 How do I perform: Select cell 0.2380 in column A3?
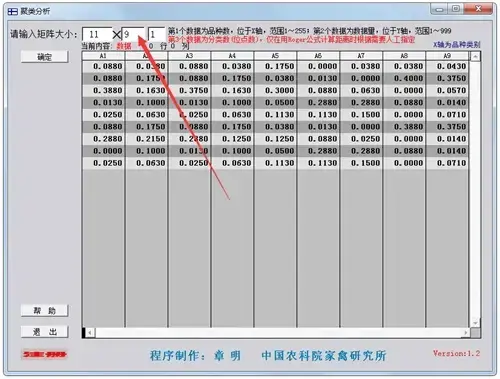(x=189, y=139)
